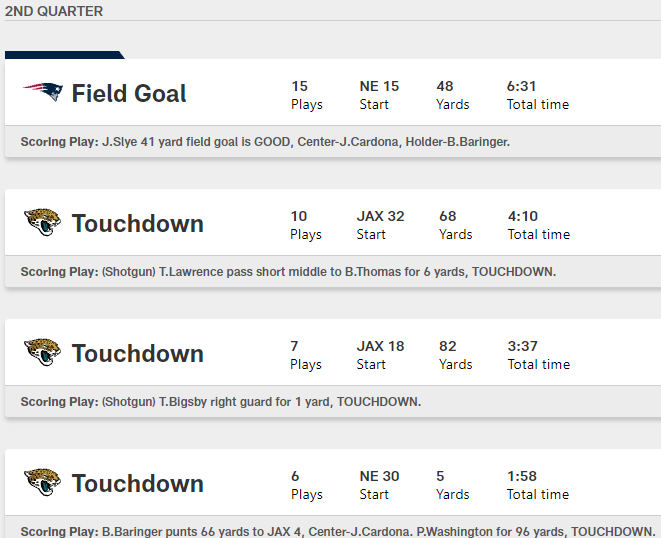Click the T.Lawrence pass to B.Thomas scoring play
This screenshot has height=538, width=661.
(x=328, y=272)
